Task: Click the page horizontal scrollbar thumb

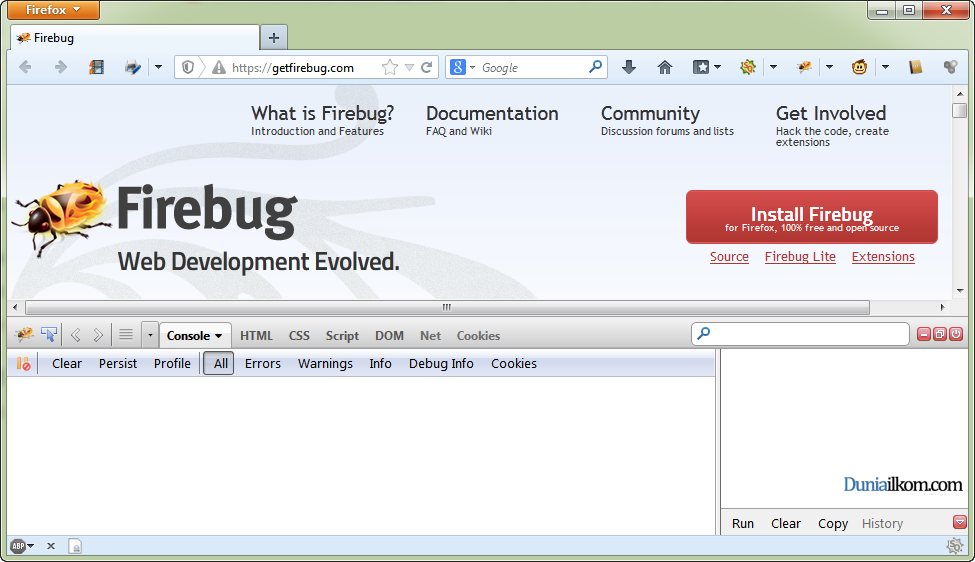Action: click(x=447, y=307)
